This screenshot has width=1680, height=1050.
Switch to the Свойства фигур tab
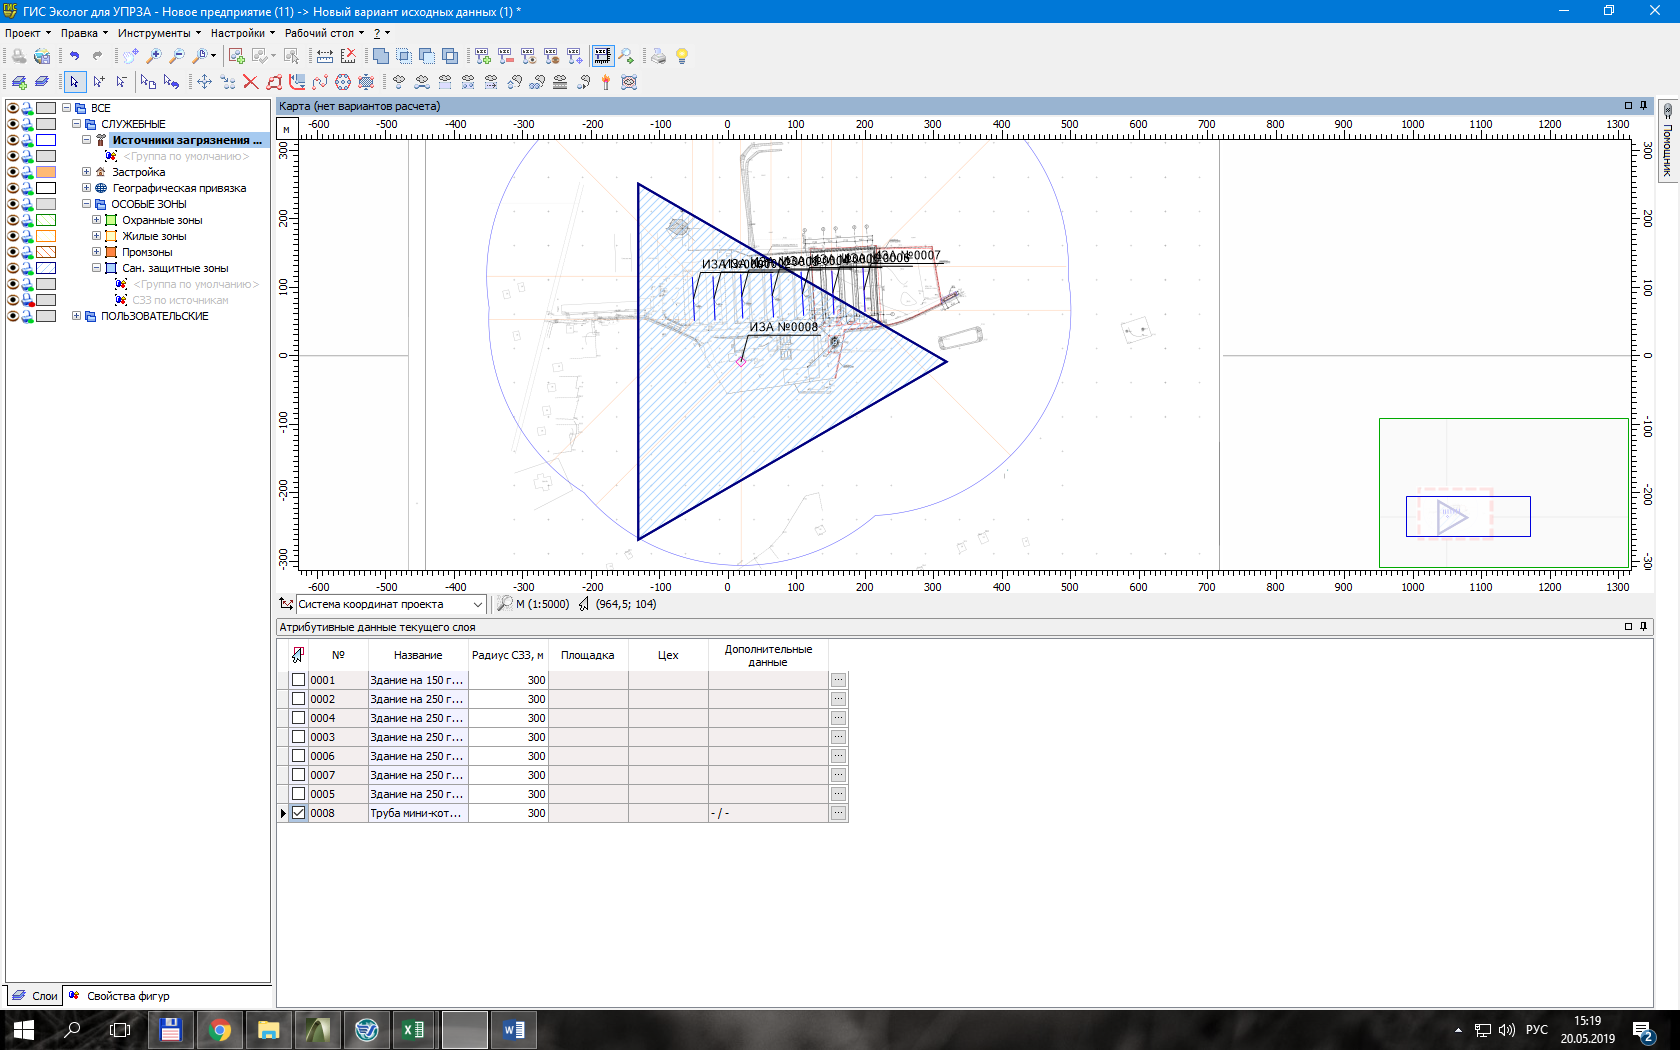coord(127,996)
